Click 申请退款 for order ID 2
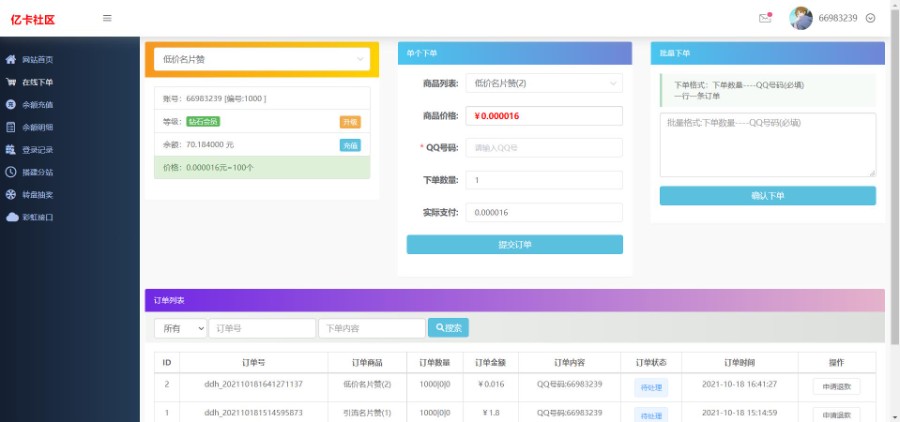Image resolution: width=900 pixels, height=422 pixels. point(836,384)
